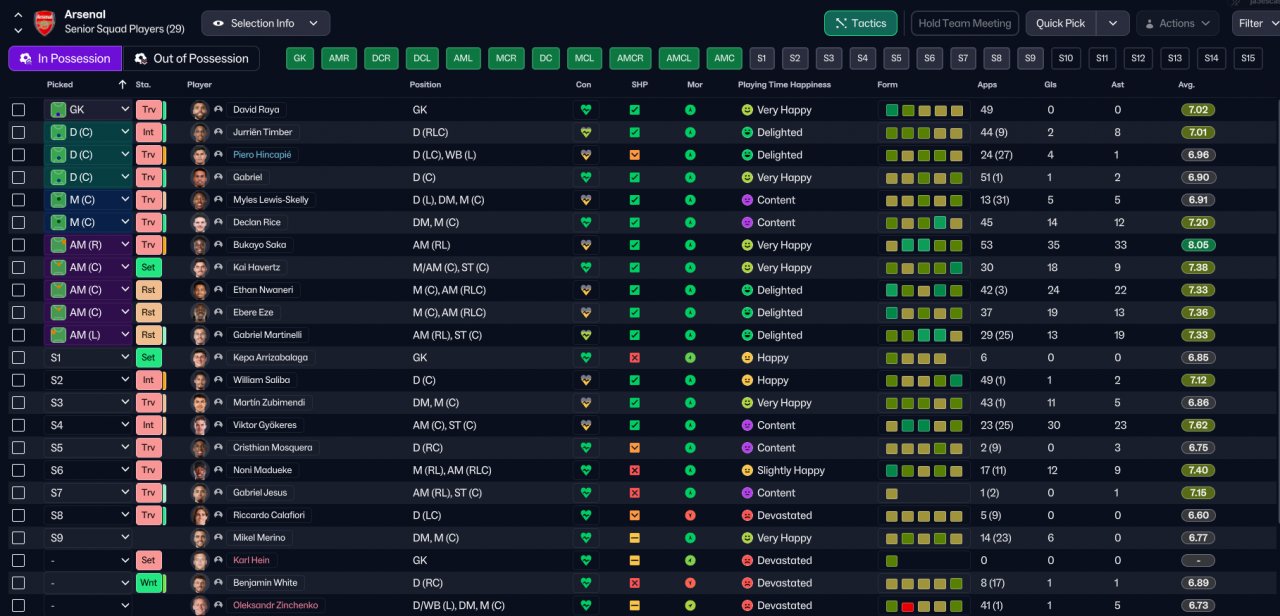1280x616 pixels.
Task: Select the checkbox for Viktor Gyökeres
Action: pyautogui.click(x=18, y=425)
